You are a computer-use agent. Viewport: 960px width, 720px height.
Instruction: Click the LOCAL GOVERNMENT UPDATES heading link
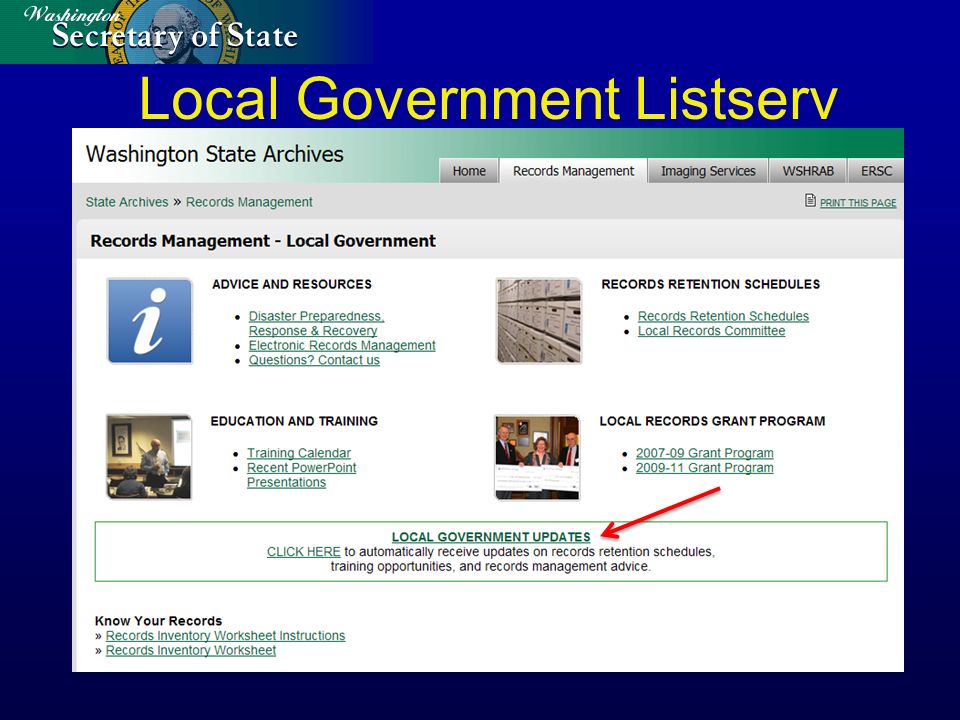click(x=491, y=537)
